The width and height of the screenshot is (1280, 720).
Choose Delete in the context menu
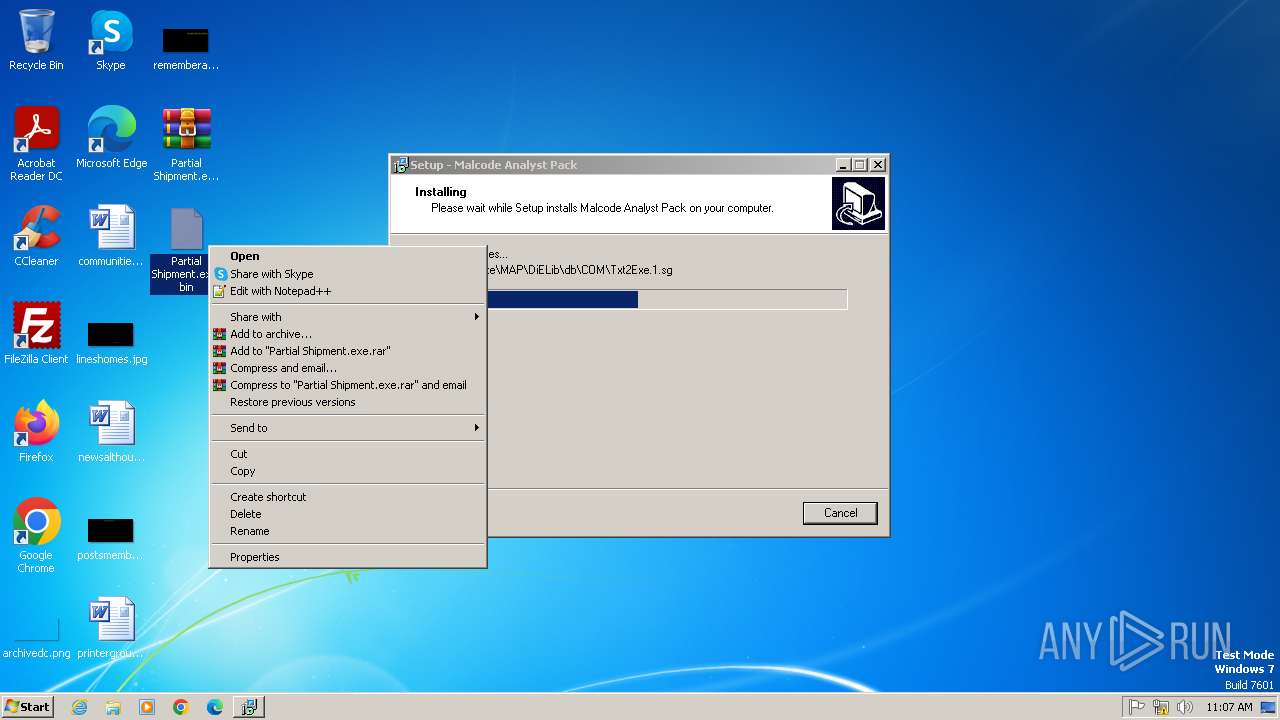coord(347,514)
